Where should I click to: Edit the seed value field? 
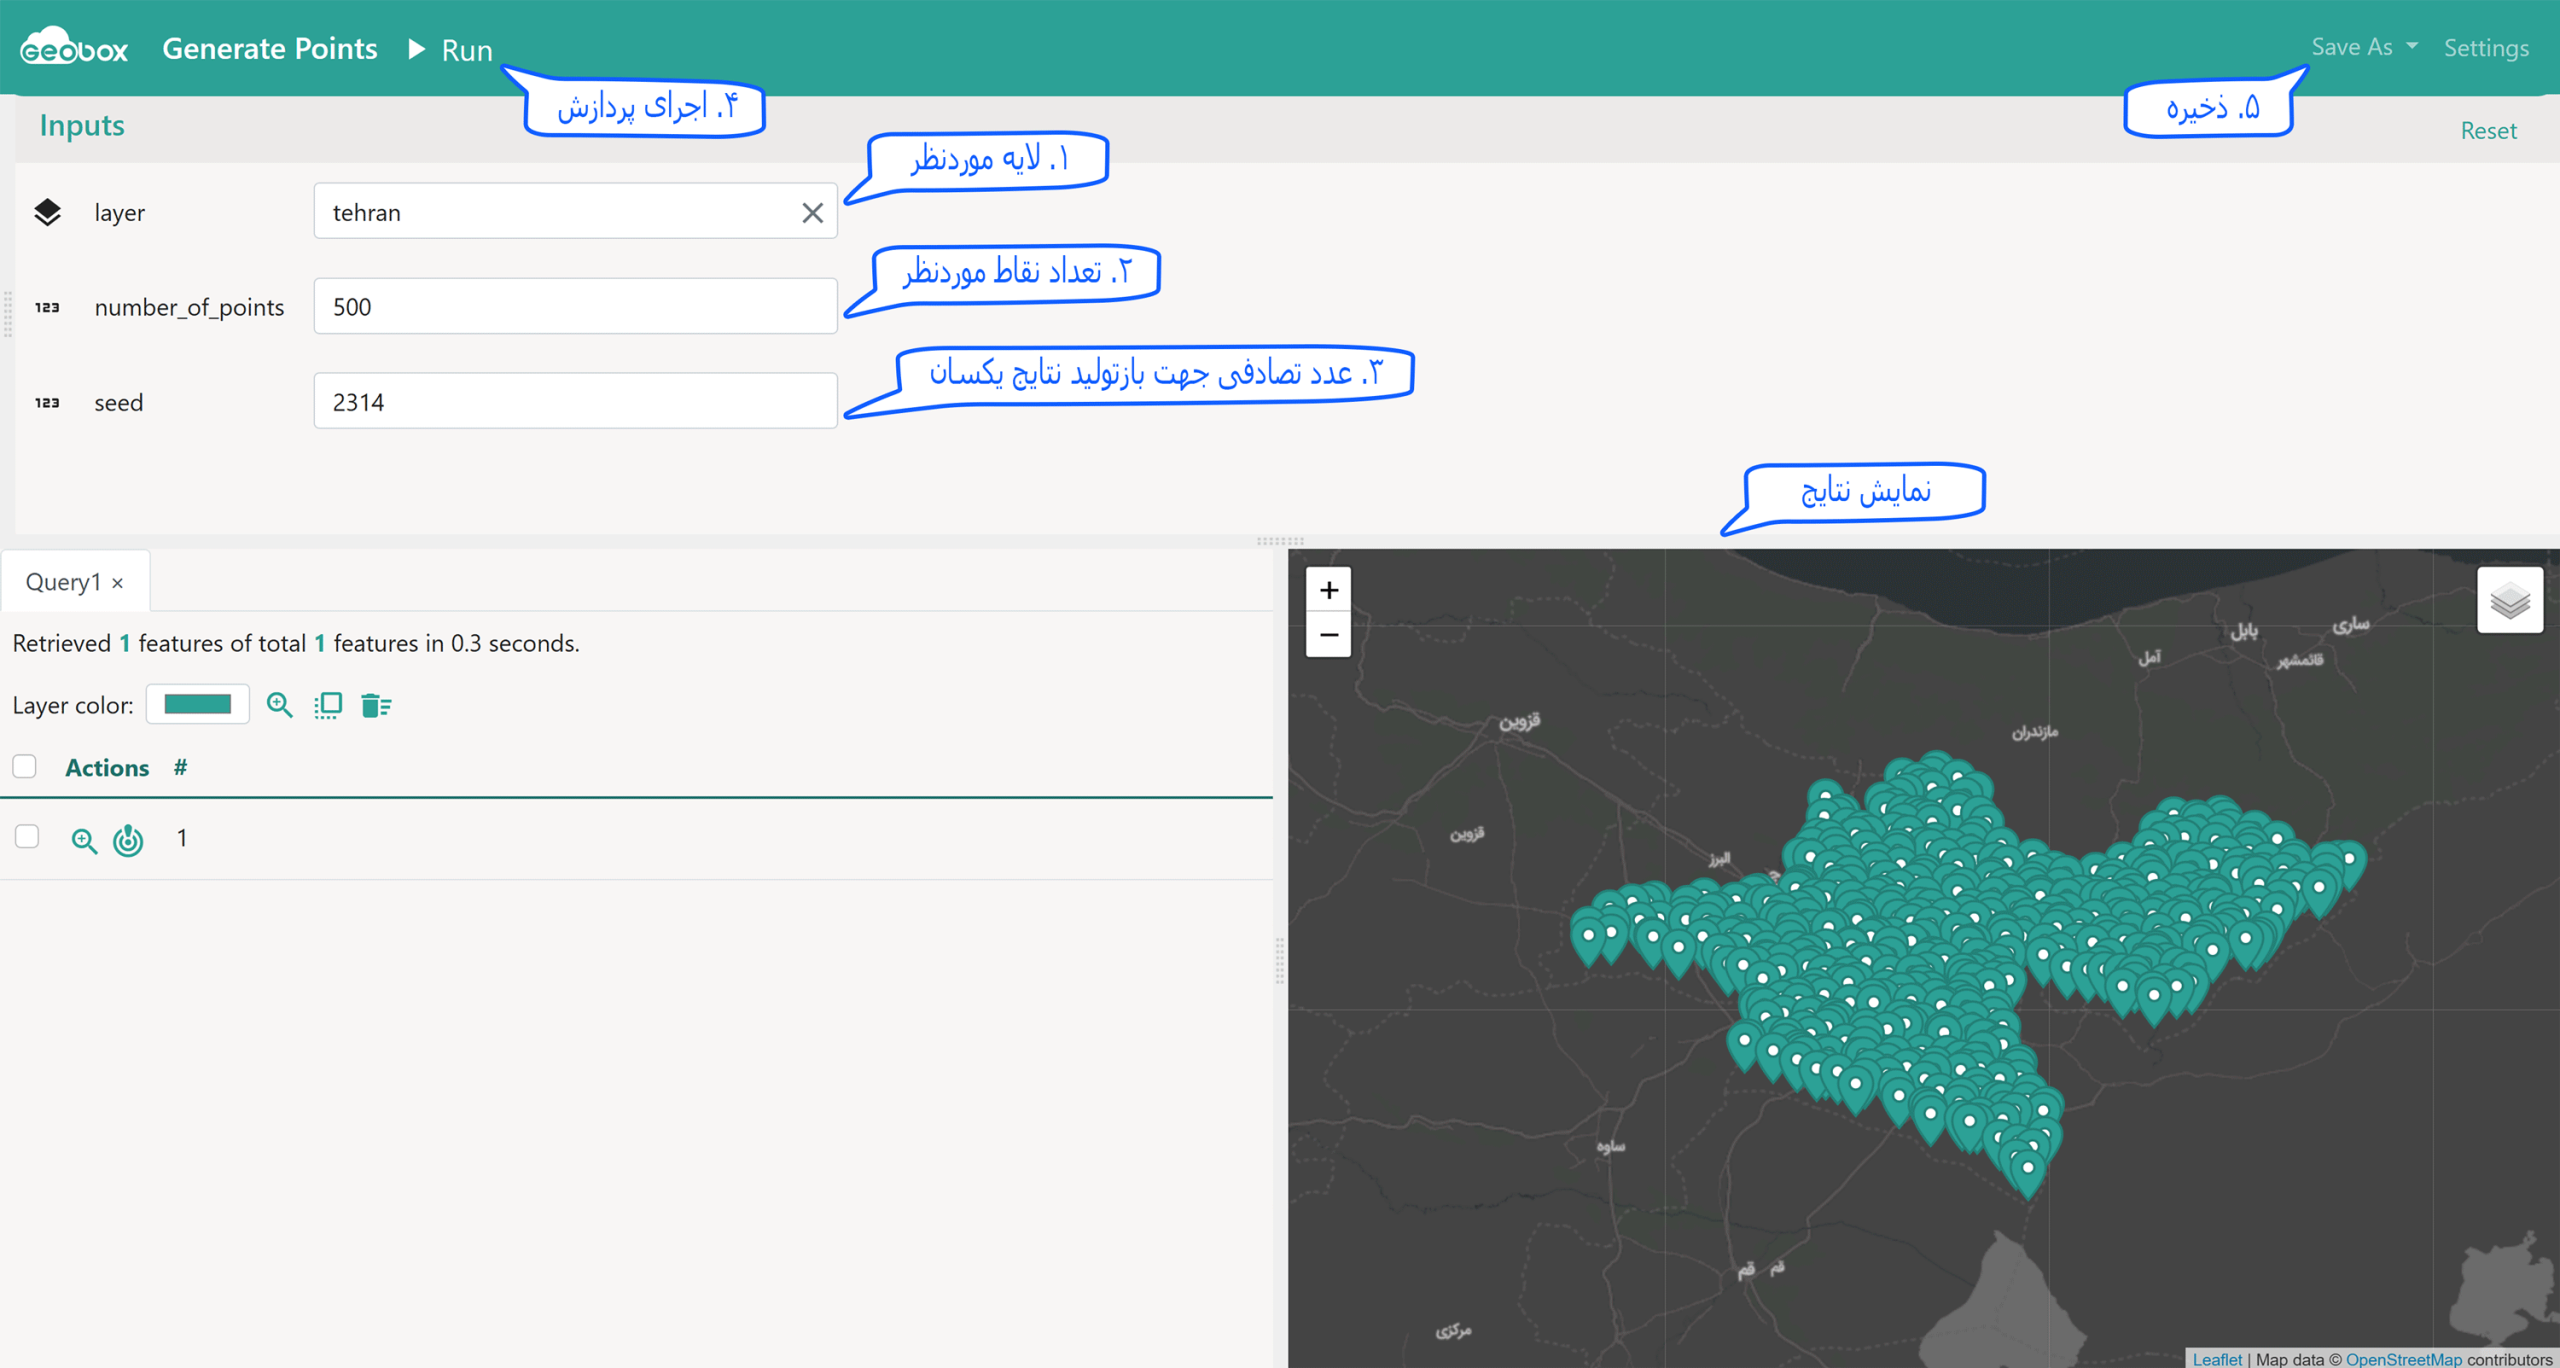(x=575, y=401)
